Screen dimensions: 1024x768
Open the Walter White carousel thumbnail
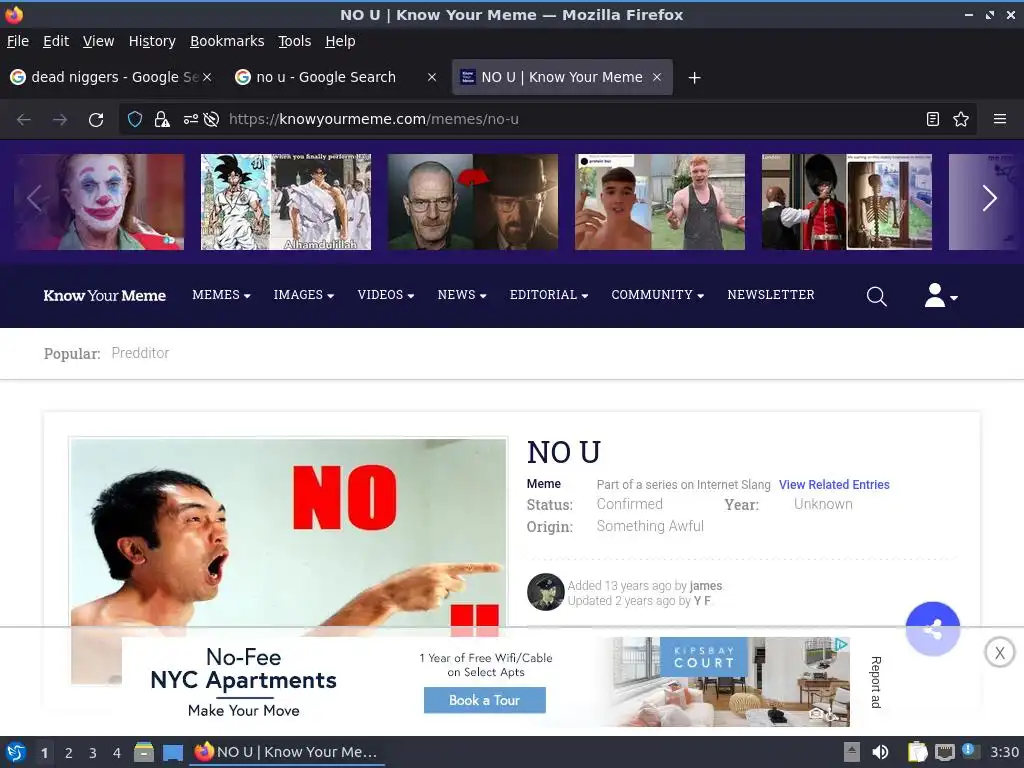pyautogui.click(x=473, y=202)
